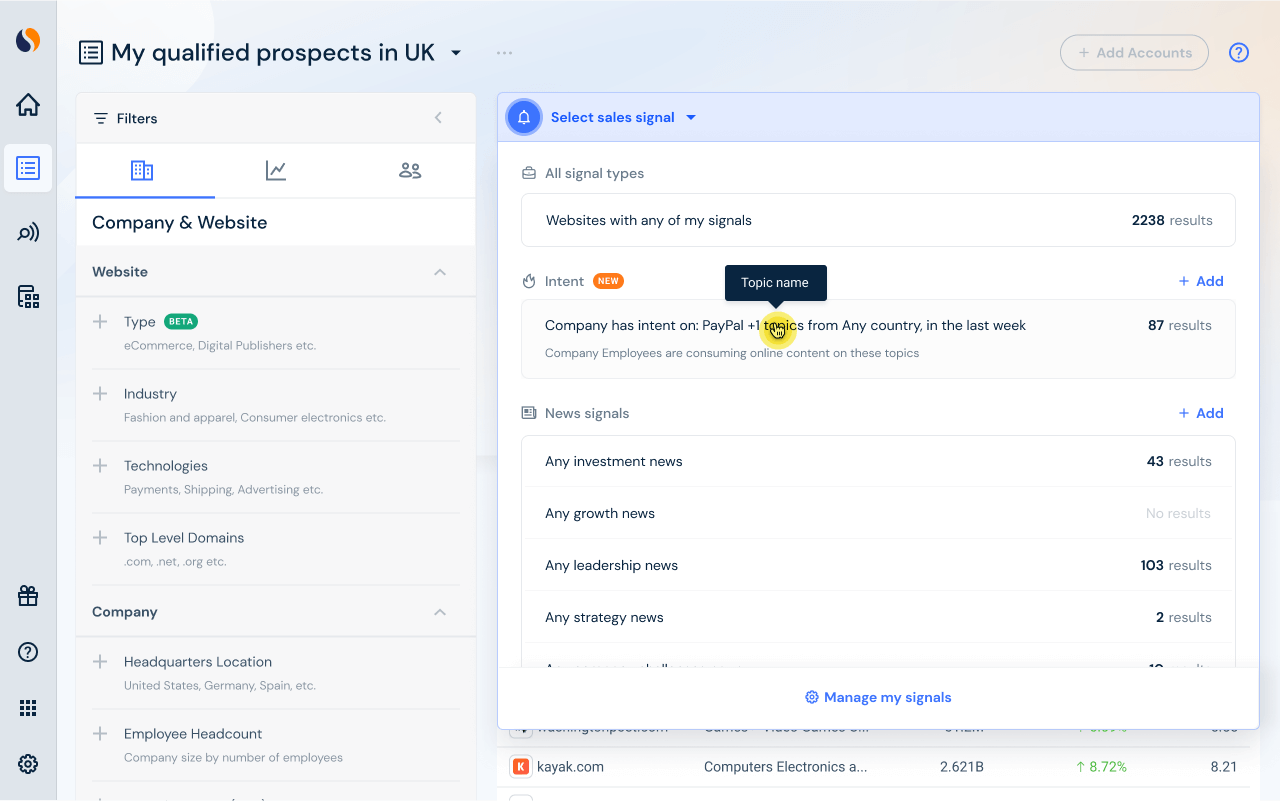This screenshot has height=801, width=1280.
Task: Click the Add Accounts button
Action: point(1134,53)
